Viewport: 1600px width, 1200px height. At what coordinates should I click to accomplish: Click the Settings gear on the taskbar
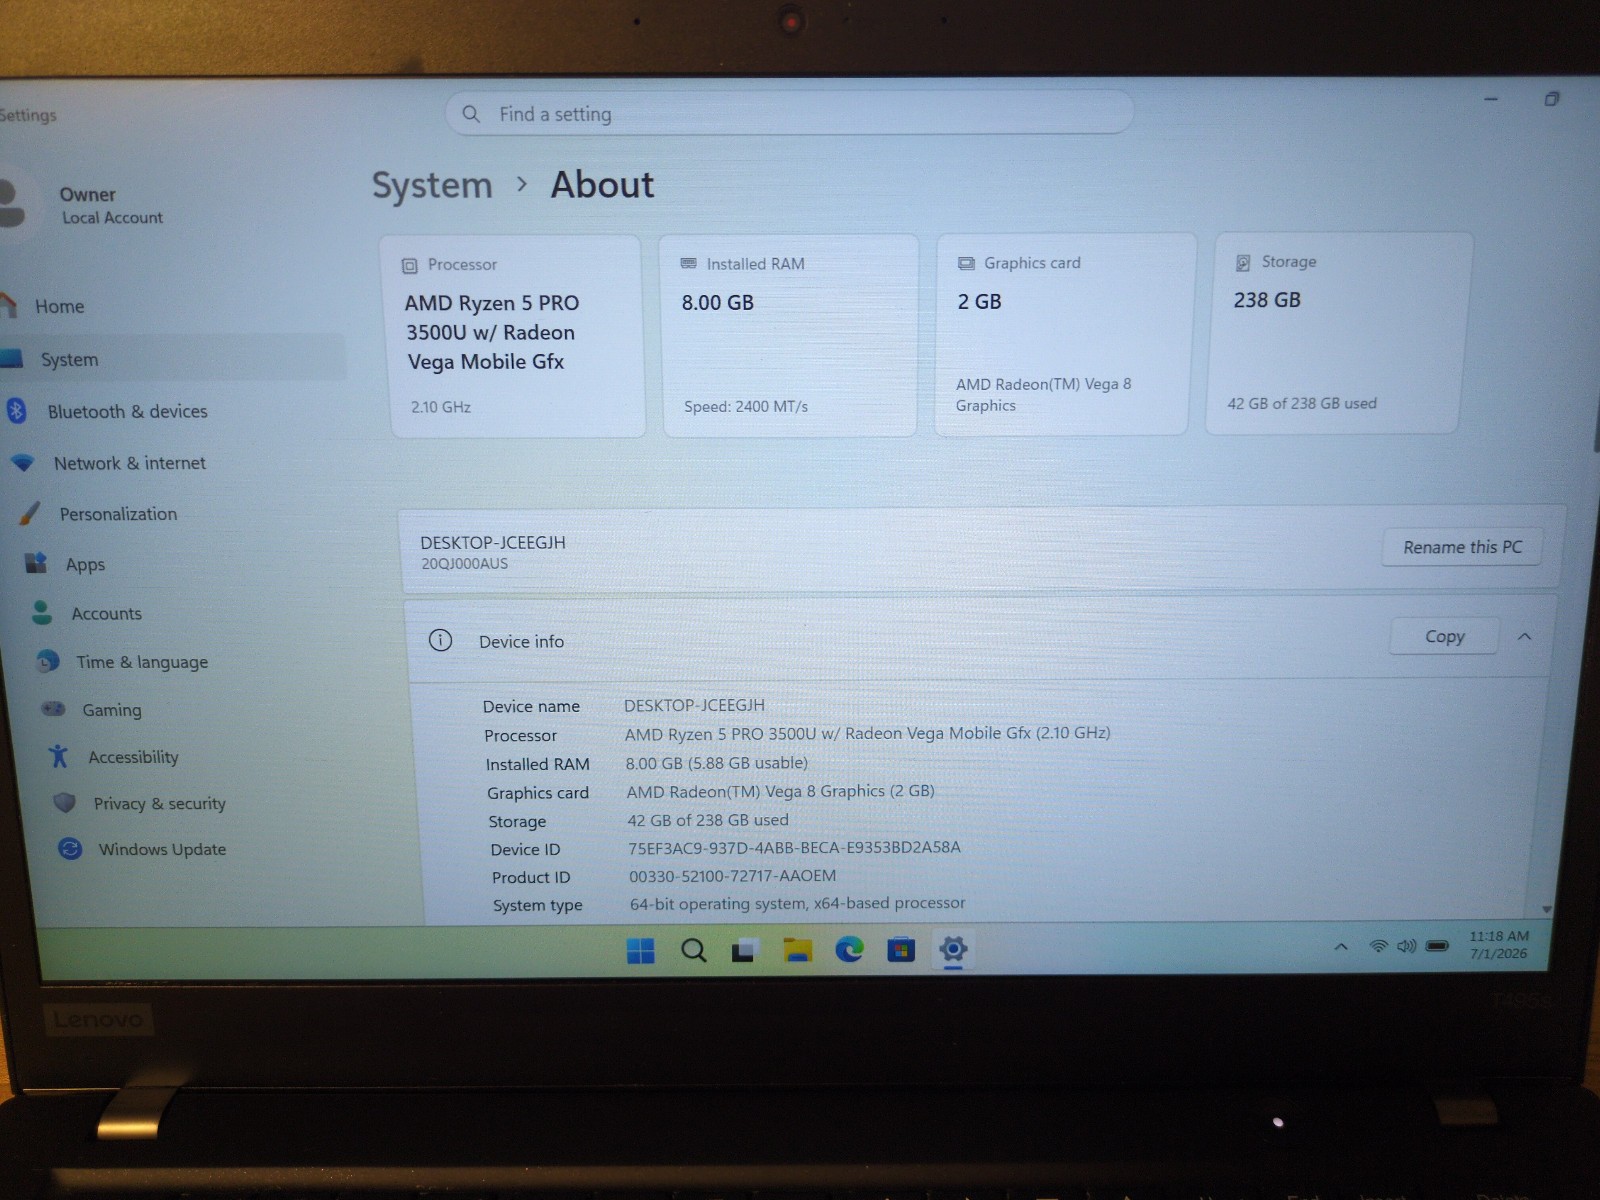(x=953, y=948)
